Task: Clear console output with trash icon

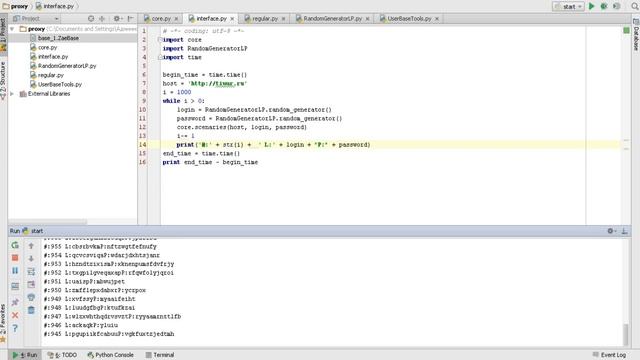Action: click(31, 310)
